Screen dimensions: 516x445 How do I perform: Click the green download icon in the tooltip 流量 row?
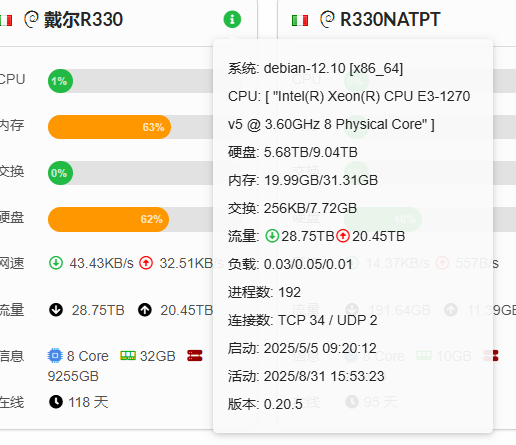(272, 236)
